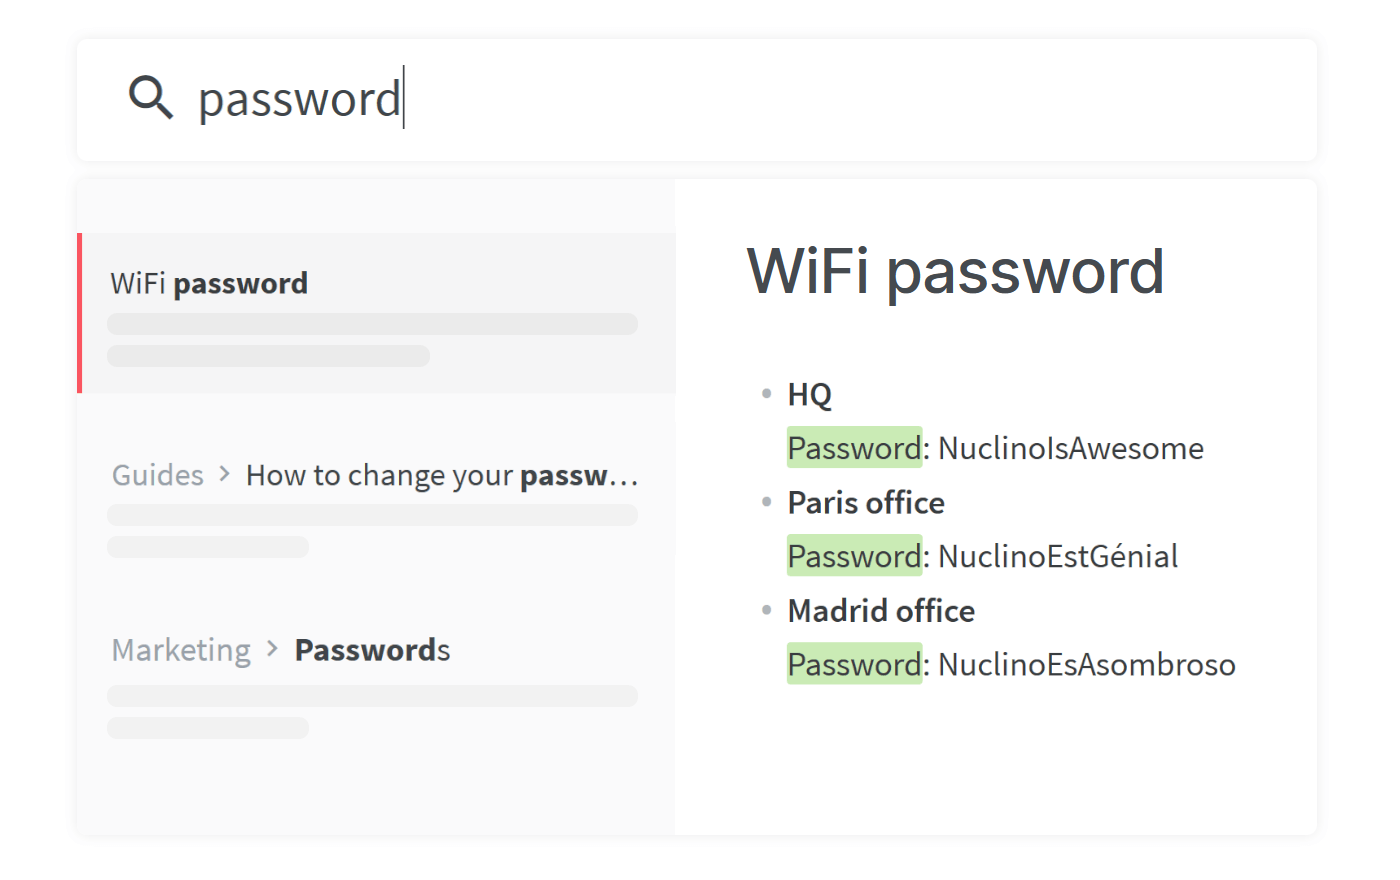Click the Madrid office list item
This screenshot has width=1400, height=880.
tap(881, 611)
